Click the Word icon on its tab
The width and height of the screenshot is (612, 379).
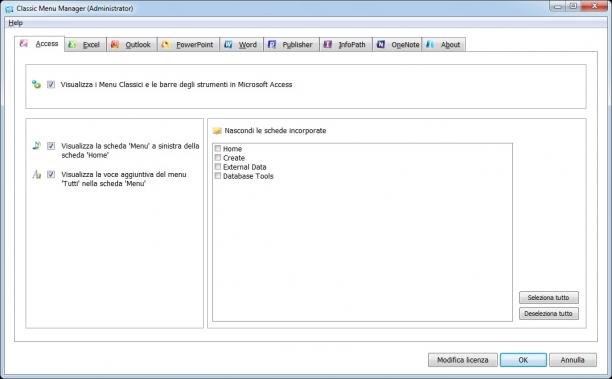228,44
